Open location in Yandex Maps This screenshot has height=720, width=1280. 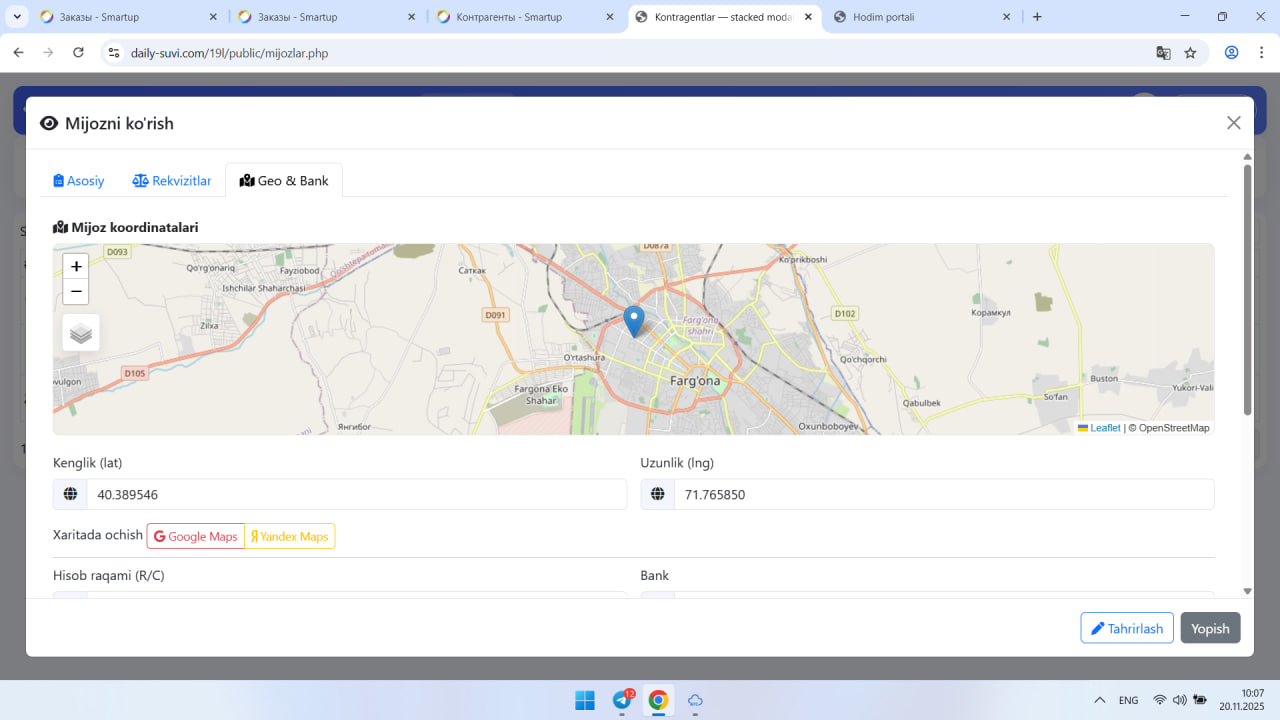290,537
